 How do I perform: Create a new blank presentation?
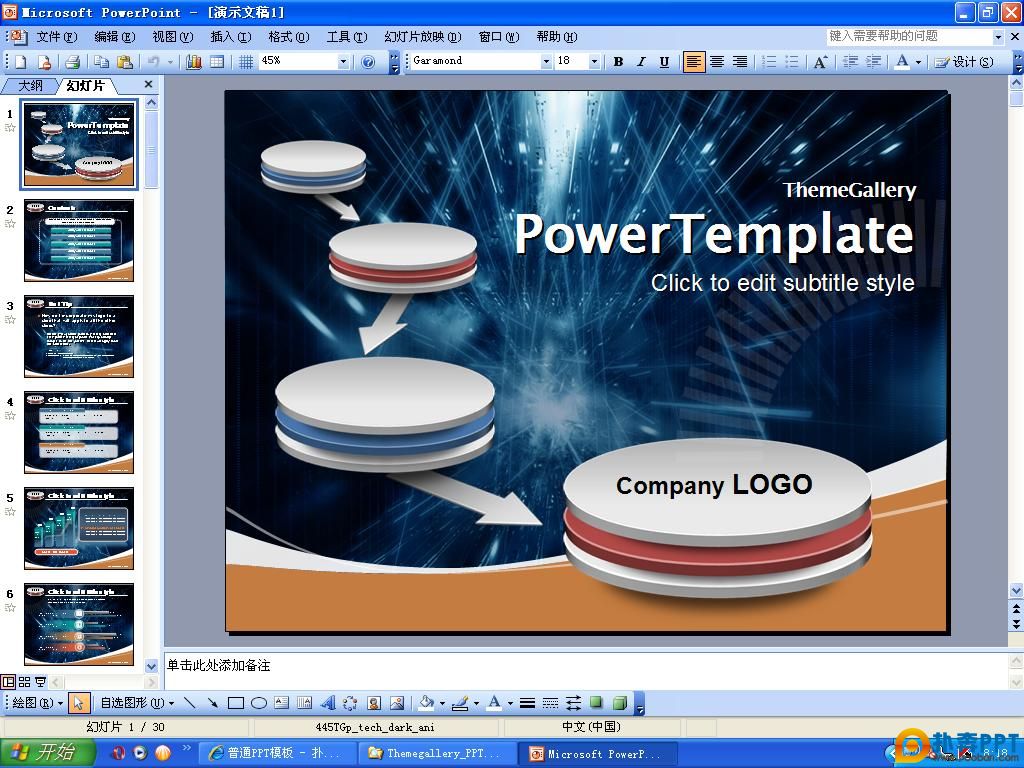21,61
